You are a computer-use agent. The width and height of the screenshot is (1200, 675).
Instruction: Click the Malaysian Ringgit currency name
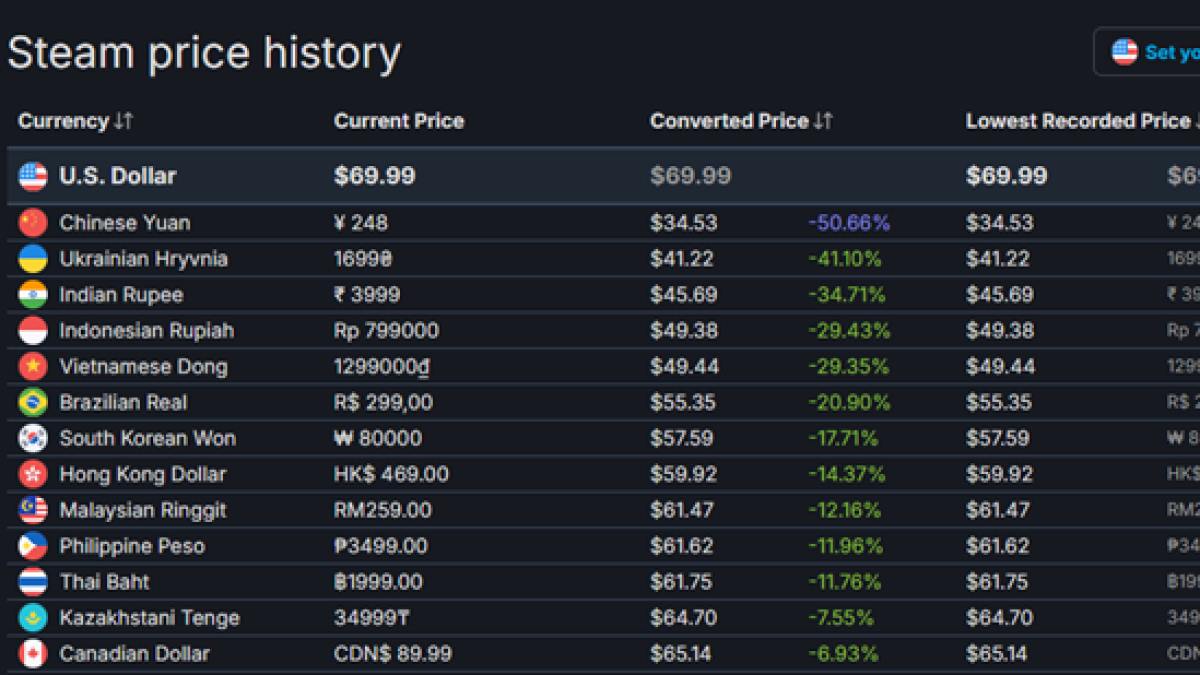click(x=142, y=511)
